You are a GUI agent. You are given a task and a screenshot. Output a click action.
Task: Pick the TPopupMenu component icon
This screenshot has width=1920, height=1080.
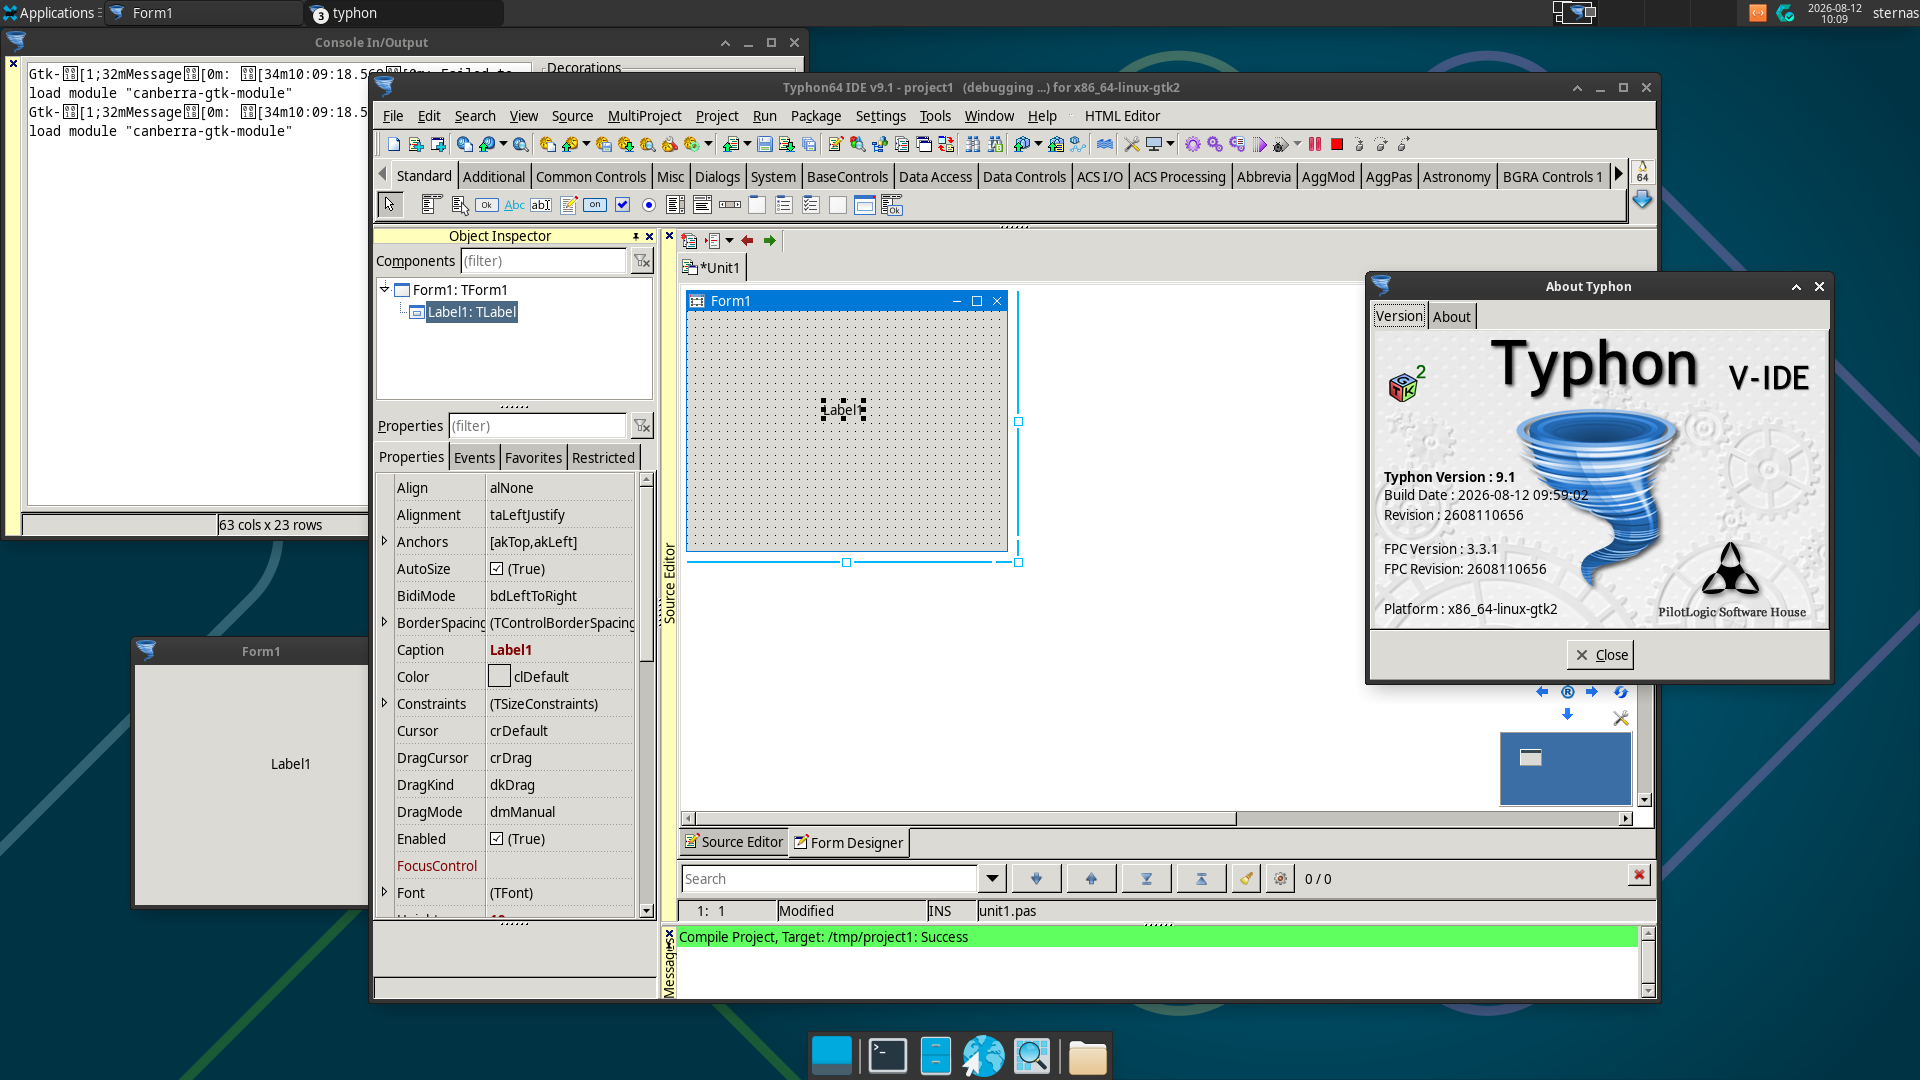pos(460,205)
